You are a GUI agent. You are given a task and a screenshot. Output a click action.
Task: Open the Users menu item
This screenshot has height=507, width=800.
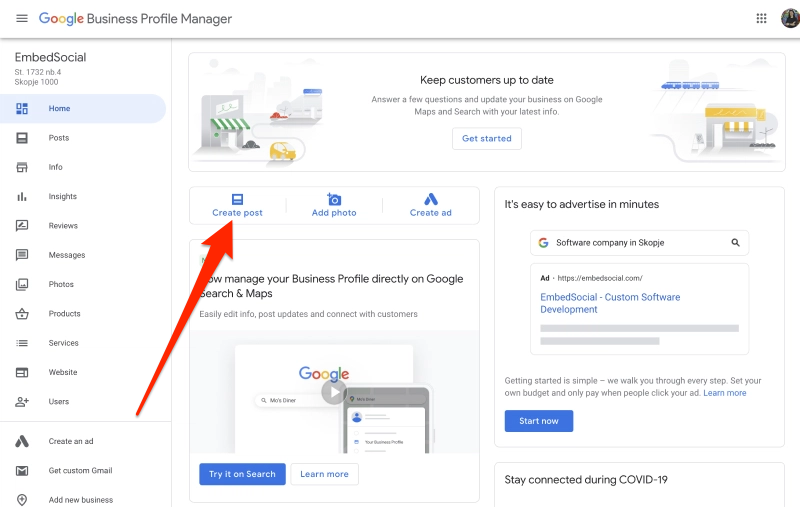pos(83,402)
